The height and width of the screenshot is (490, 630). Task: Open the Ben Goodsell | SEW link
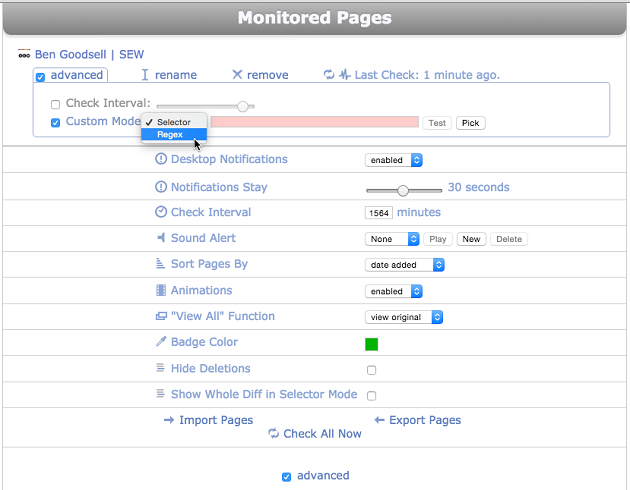coord(89,54)
